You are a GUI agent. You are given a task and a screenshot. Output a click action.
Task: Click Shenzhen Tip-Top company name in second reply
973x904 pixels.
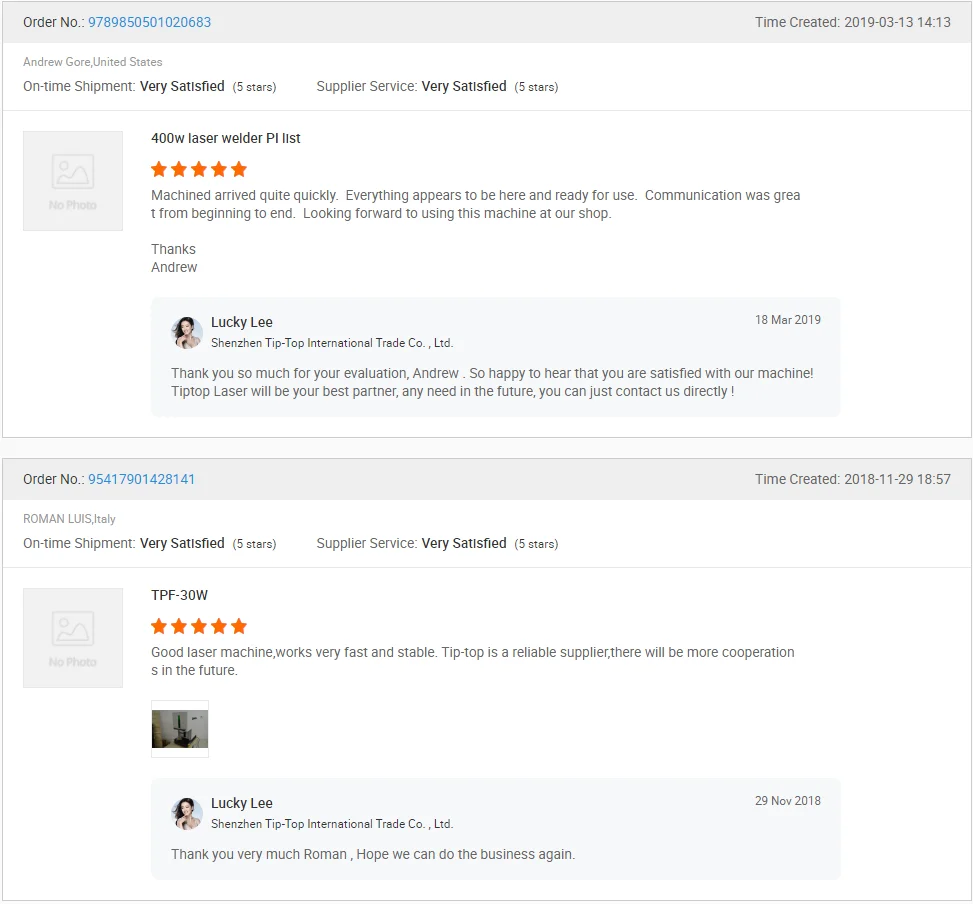point(332,824)
